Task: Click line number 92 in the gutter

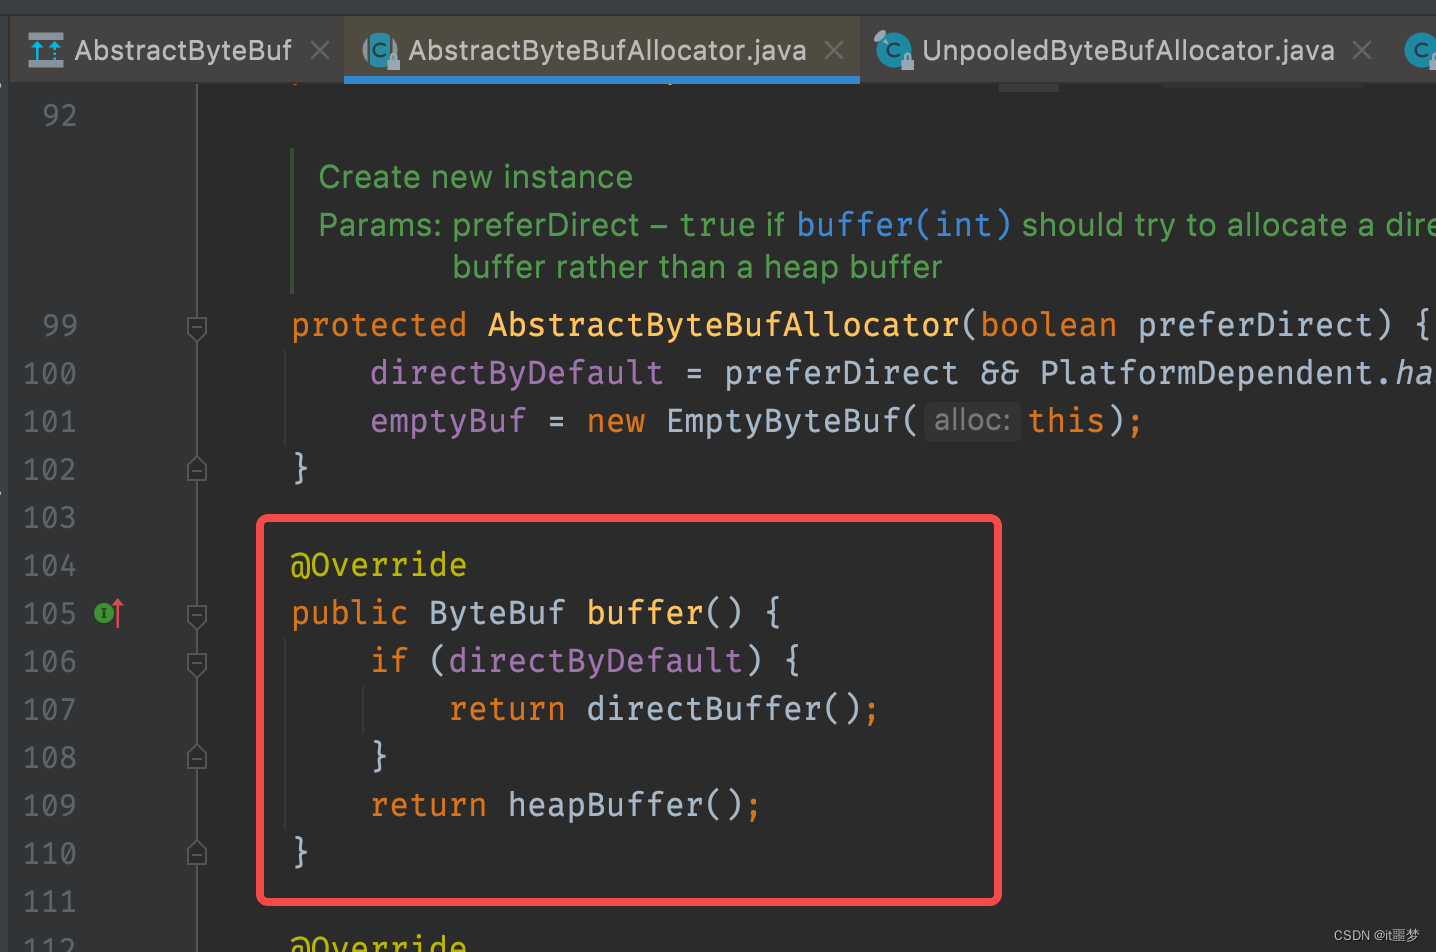Action: 60,115
